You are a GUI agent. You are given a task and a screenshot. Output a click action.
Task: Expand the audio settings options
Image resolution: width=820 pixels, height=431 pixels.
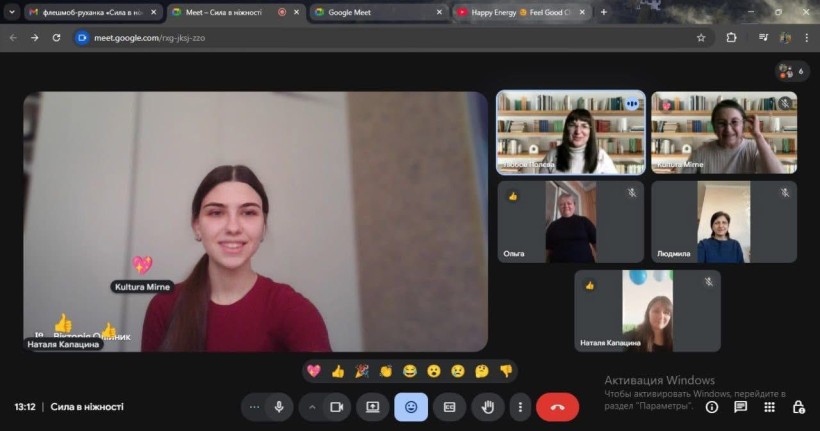254,407
